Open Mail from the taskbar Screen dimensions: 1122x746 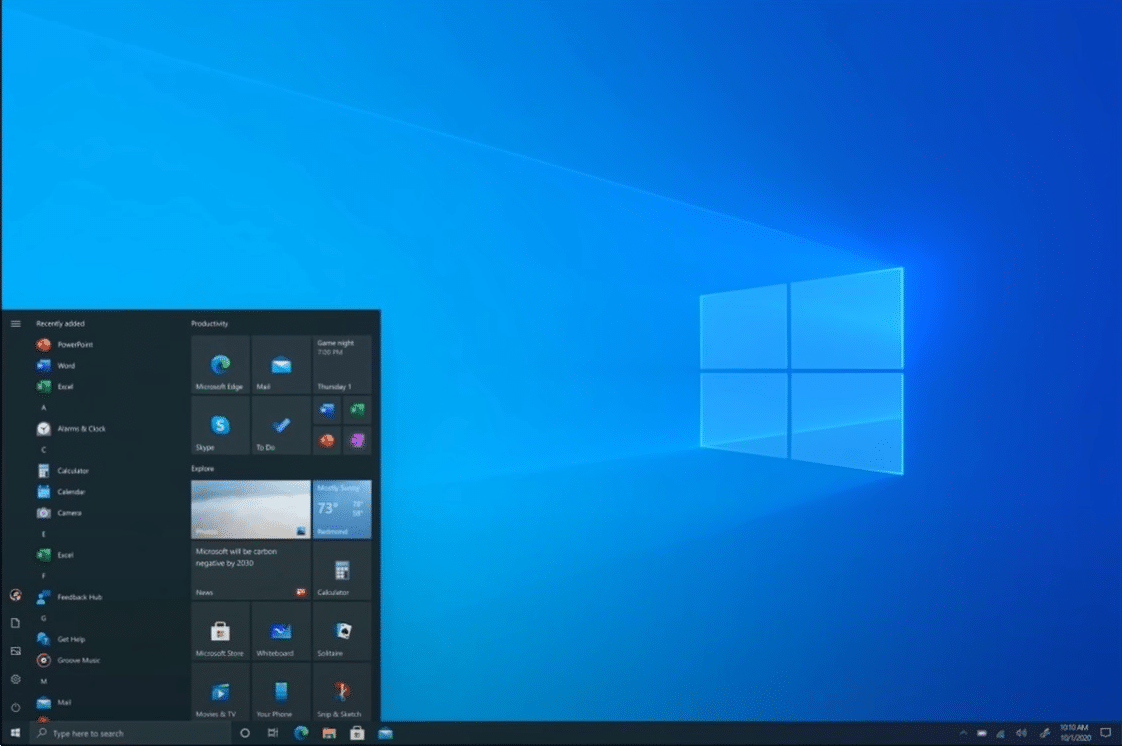click(385, 733)
